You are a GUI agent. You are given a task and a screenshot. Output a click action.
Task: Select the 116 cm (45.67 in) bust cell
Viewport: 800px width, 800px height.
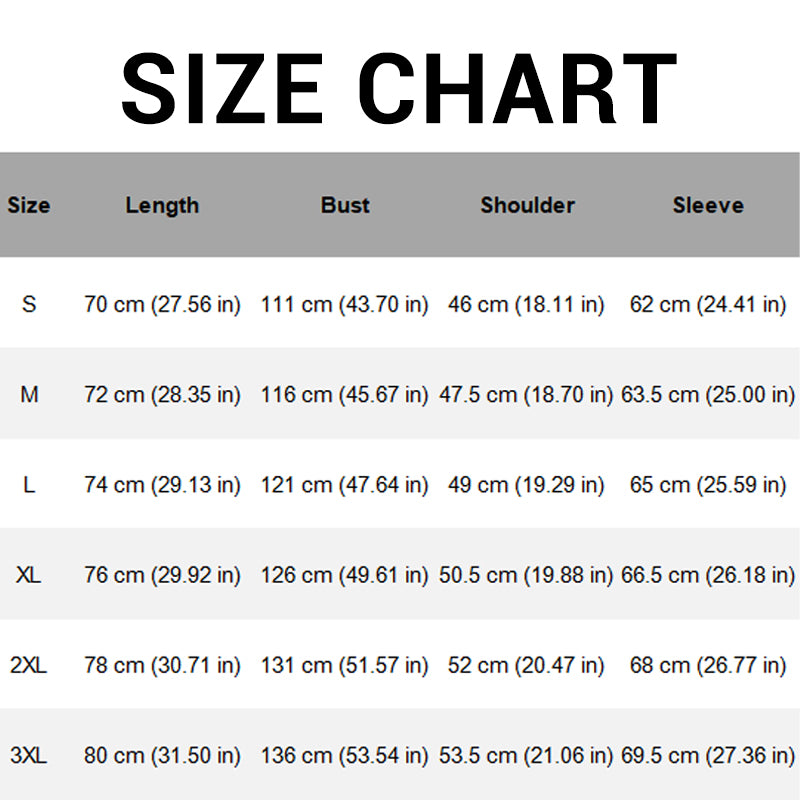(x=344, y=395)
